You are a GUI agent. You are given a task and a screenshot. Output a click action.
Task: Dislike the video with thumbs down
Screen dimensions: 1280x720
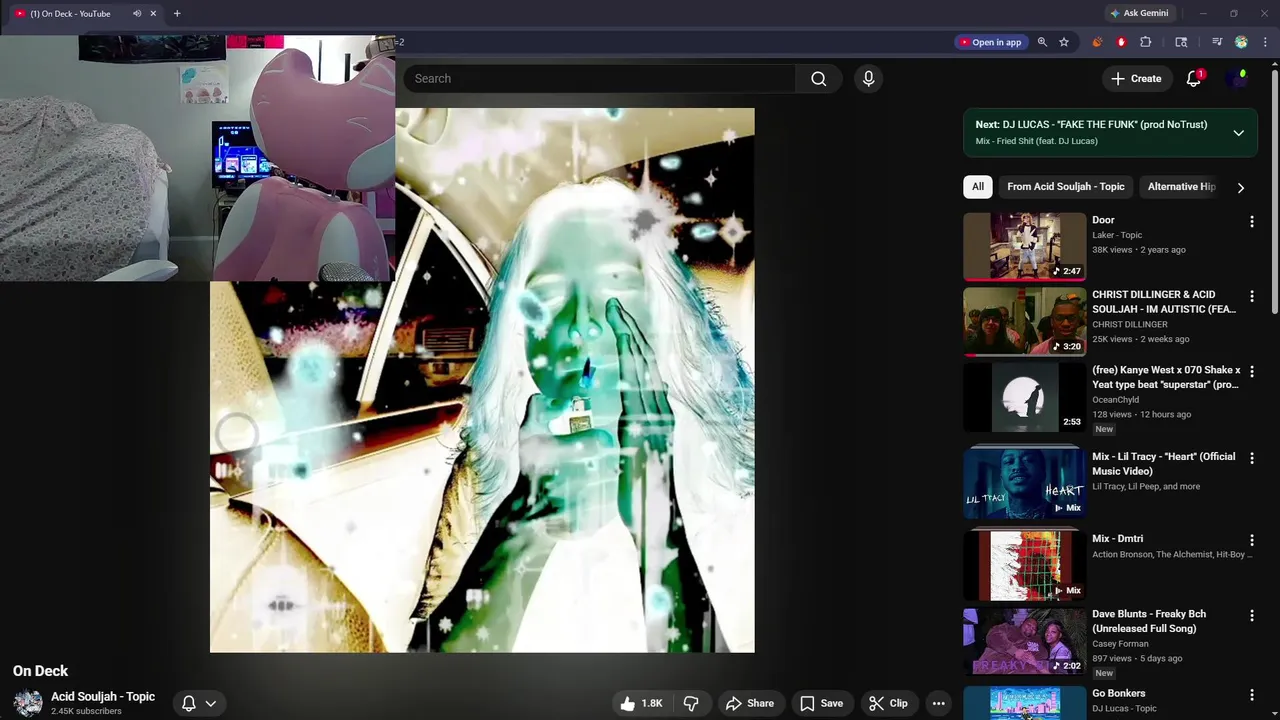click(x=691, y=704)
